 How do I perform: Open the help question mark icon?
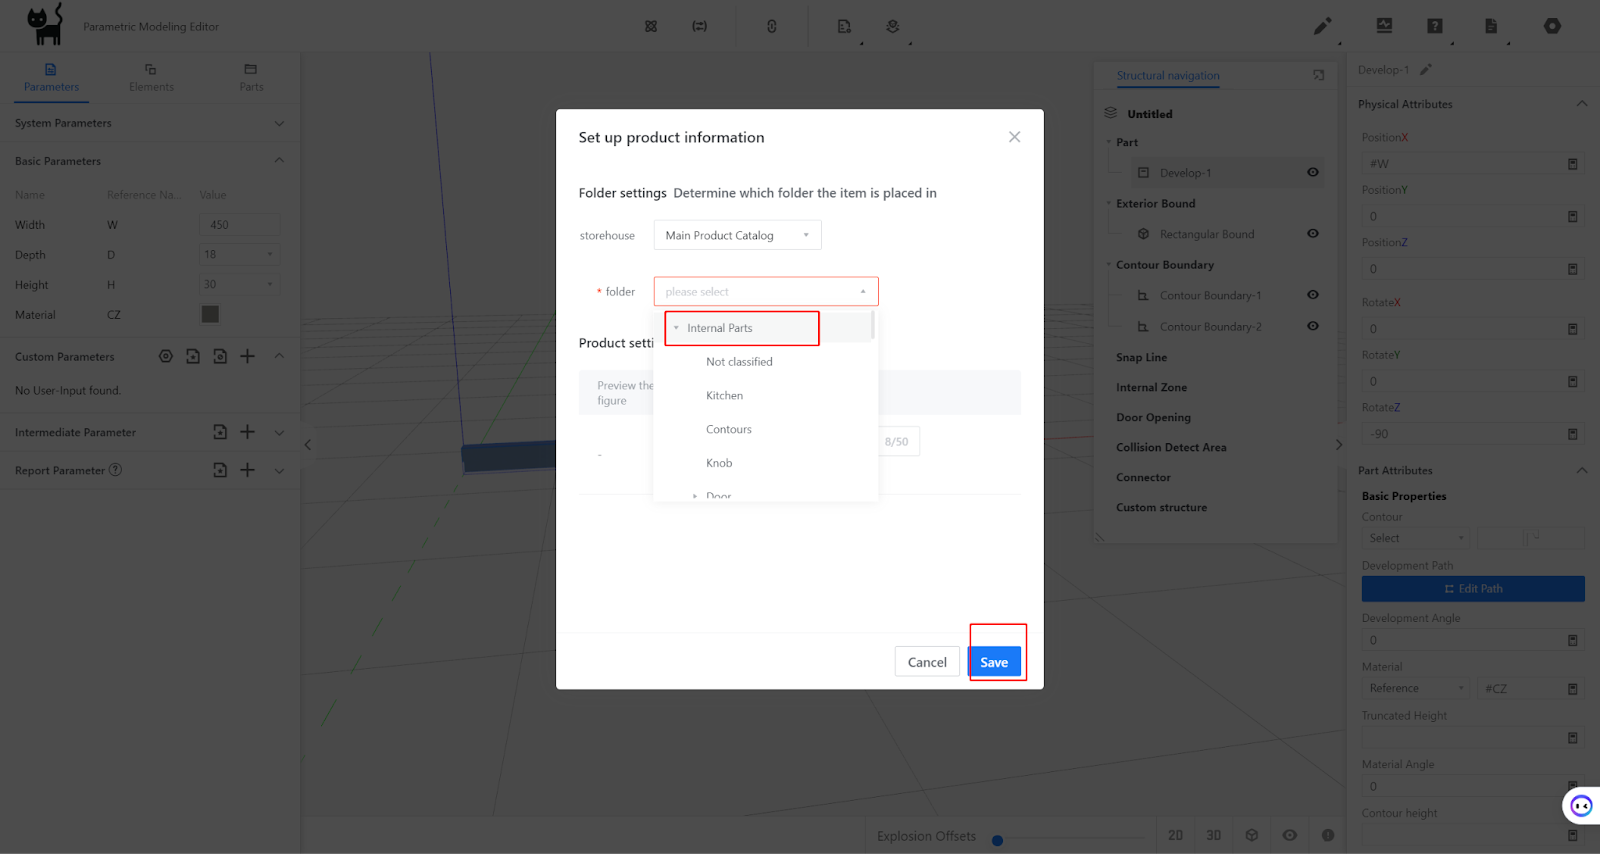tap(1435, 26)
